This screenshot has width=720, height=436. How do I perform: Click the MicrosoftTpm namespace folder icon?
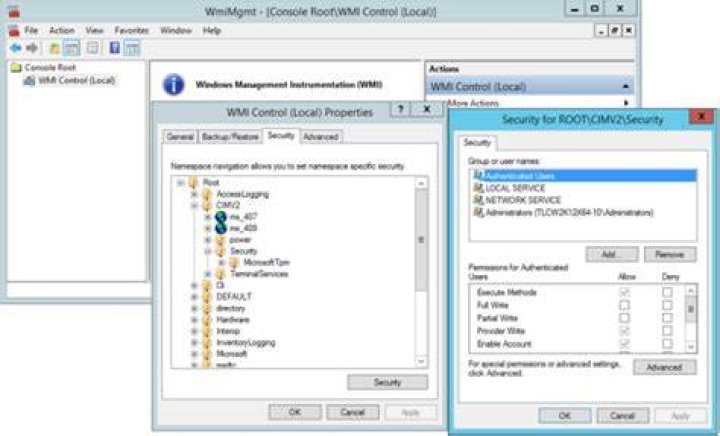[234, 263]
